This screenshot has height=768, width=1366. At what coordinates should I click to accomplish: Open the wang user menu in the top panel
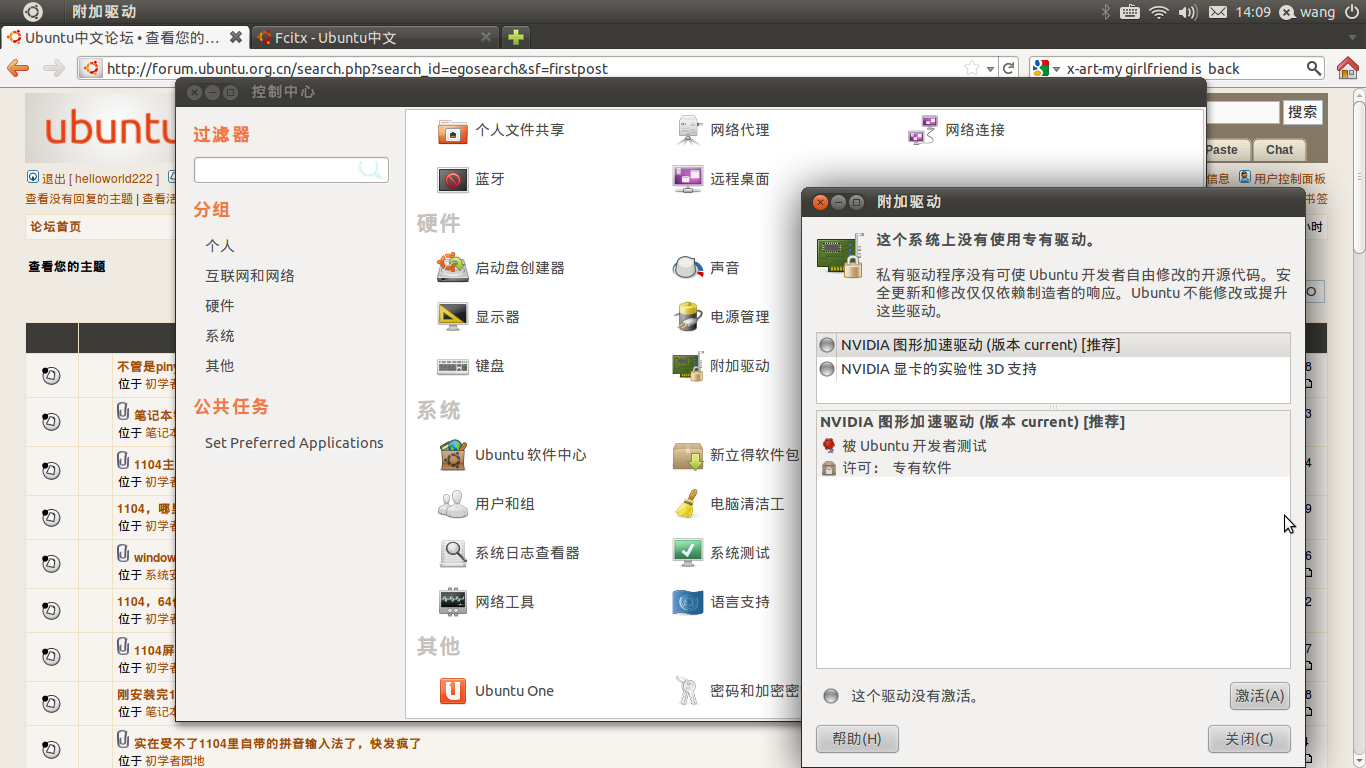pos(1307,12)
